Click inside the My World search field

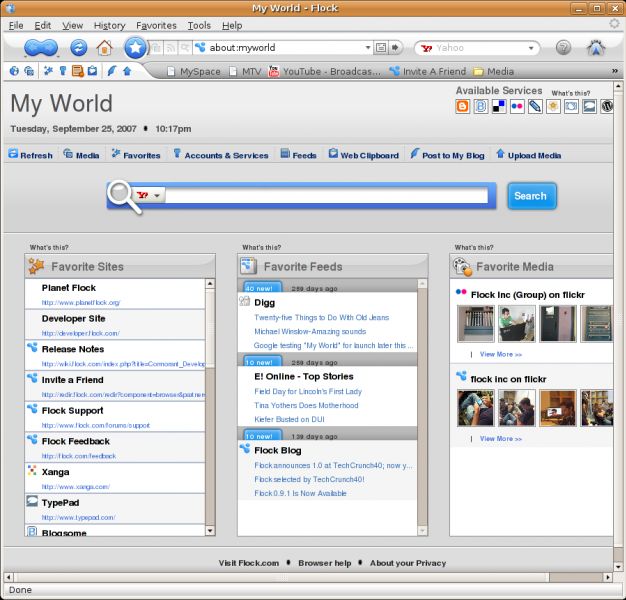click(327, 196)
